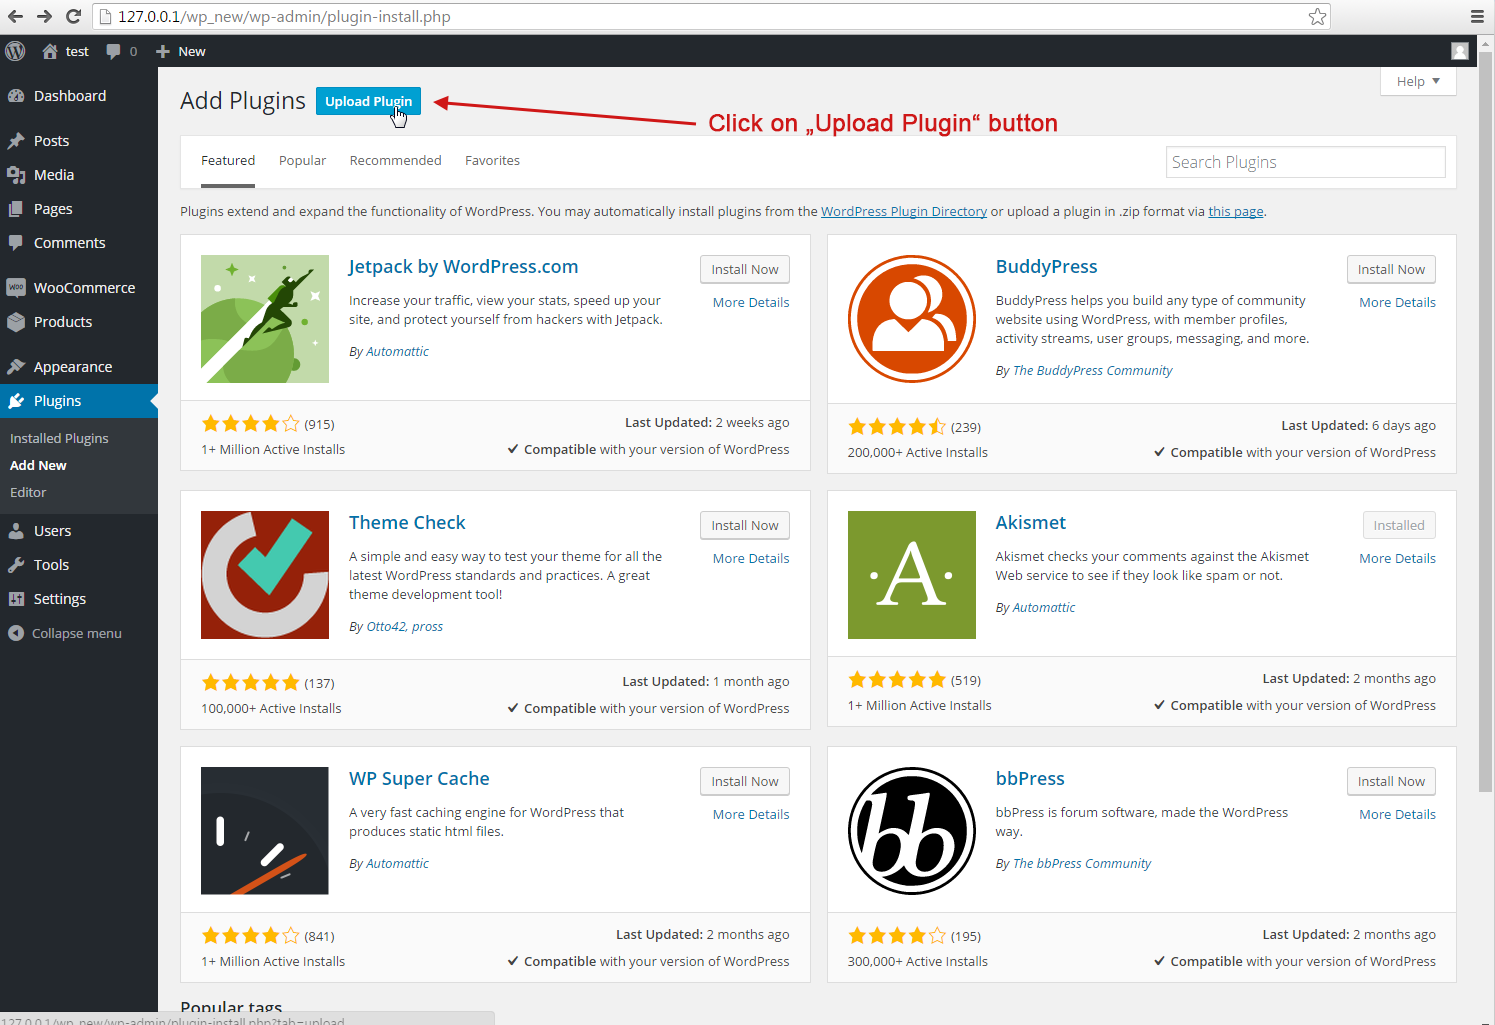Open the WordPress logo menu
The width and height of the screenshot is (1495, 1025).
(15, 51)
